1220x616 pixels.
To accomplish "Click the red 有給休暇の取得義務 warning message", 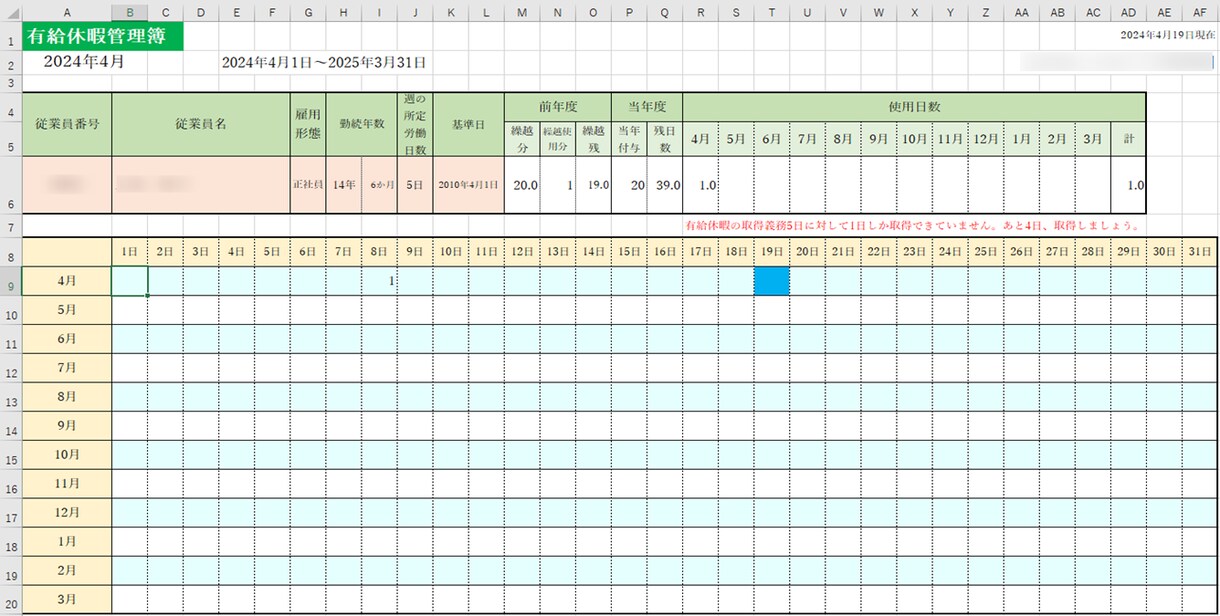I will 912,226.
